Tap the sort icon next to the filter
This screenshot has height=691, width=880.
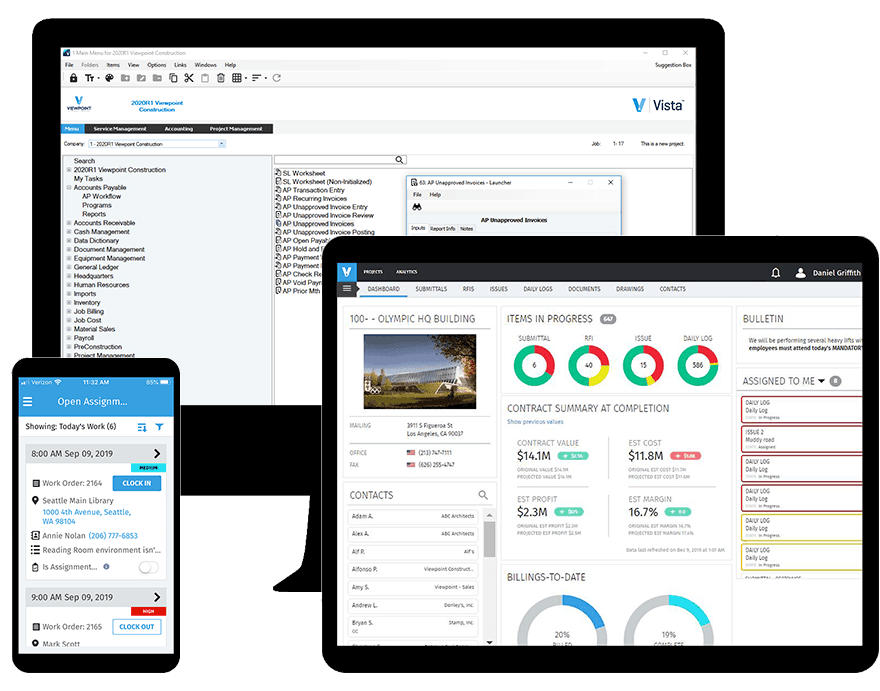(142, 427)
